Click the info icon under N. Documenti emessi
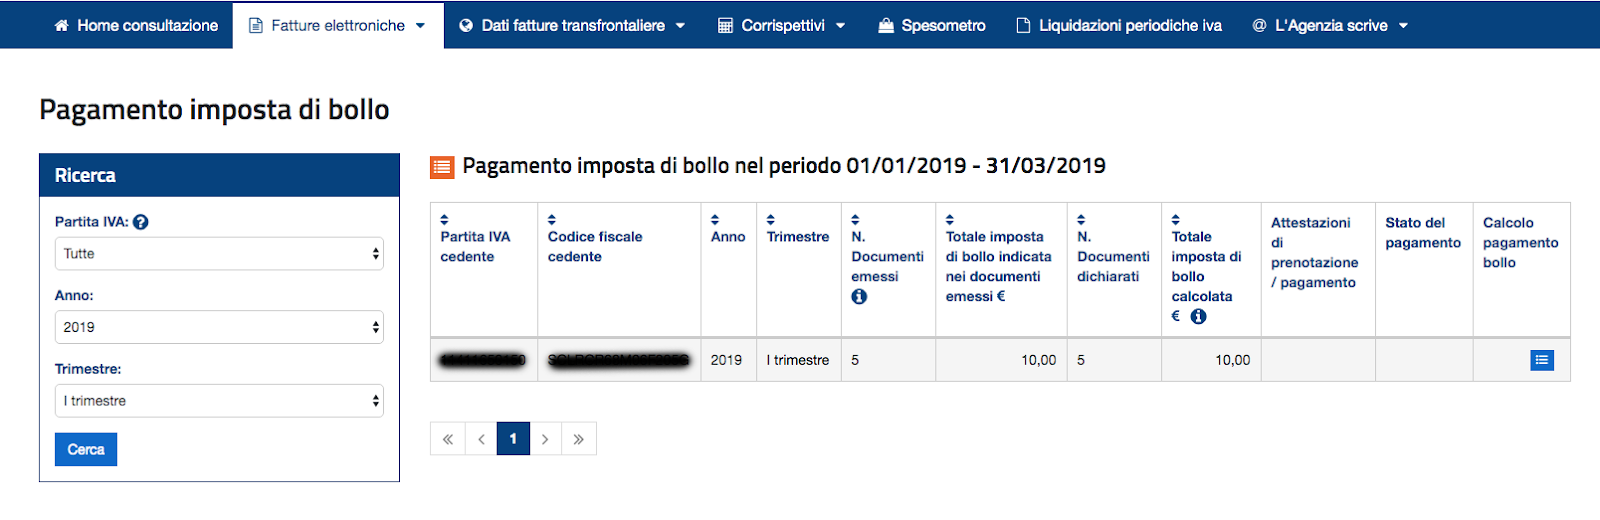The width and height of the screenshot is (1600, 520). [859, 297]
